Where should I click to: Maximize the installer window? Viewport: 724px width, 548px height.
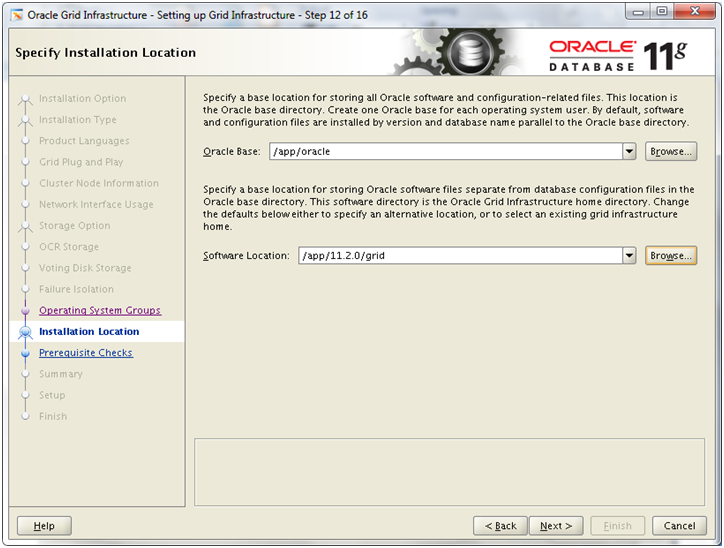(662, 12)
